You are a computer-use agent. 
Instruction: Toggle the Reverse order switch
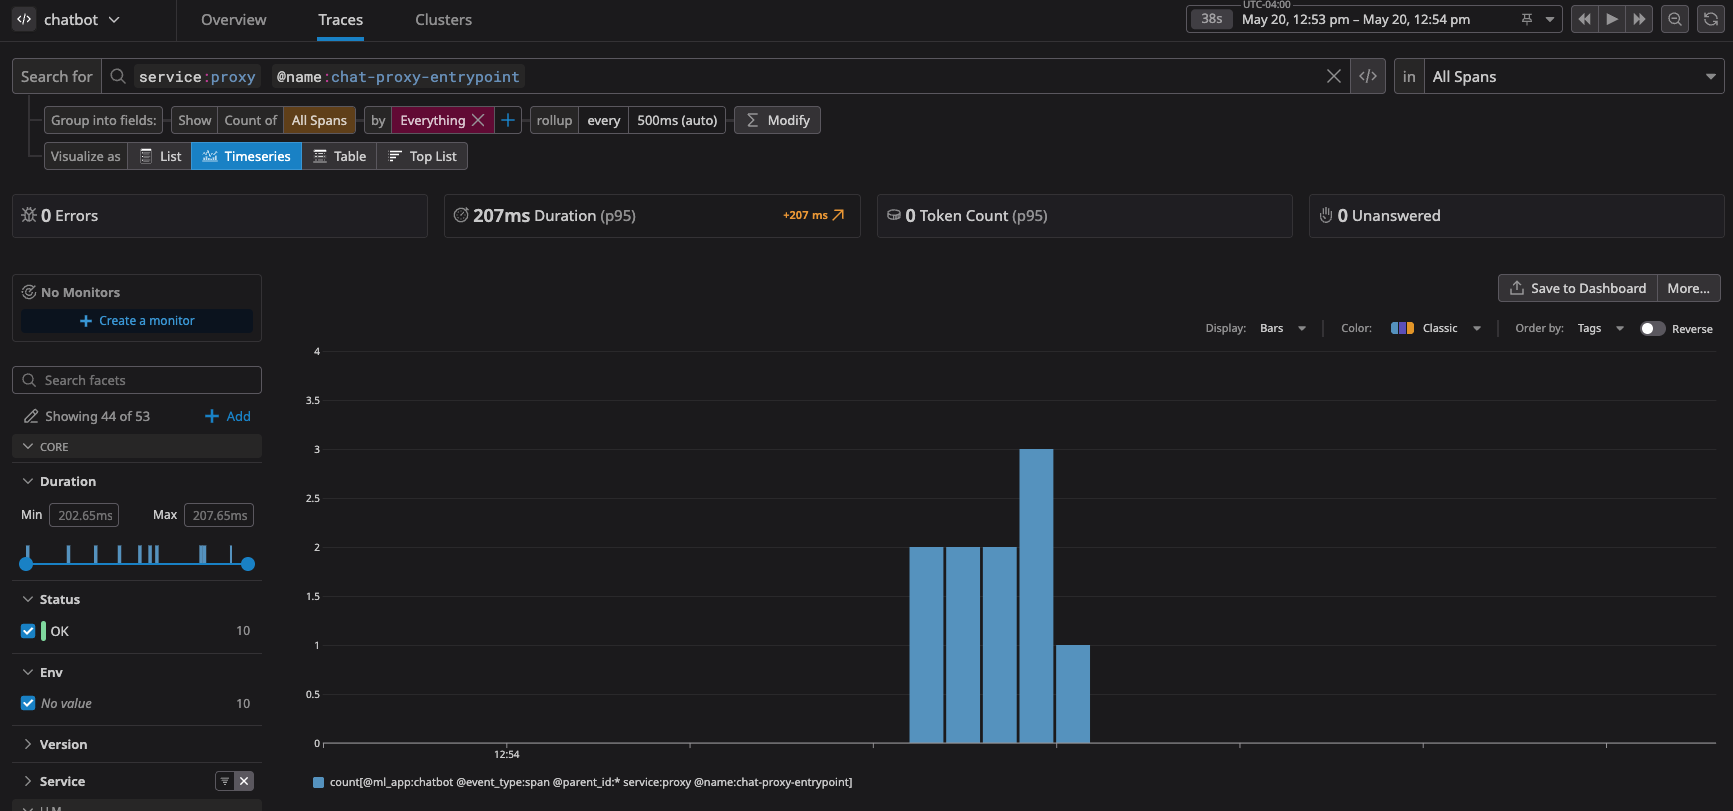tap(1652, 329)
